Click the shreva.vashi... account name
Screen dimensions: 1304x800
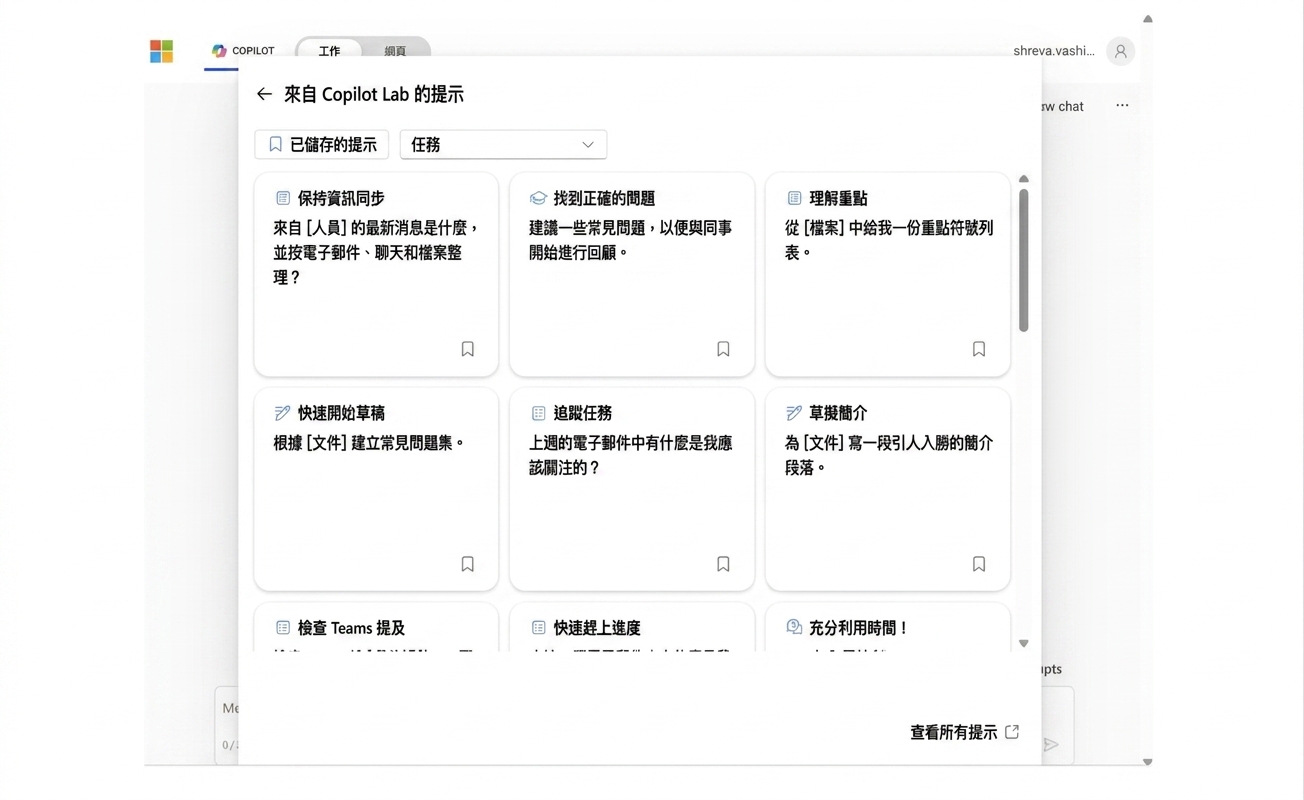(1053, 51)
